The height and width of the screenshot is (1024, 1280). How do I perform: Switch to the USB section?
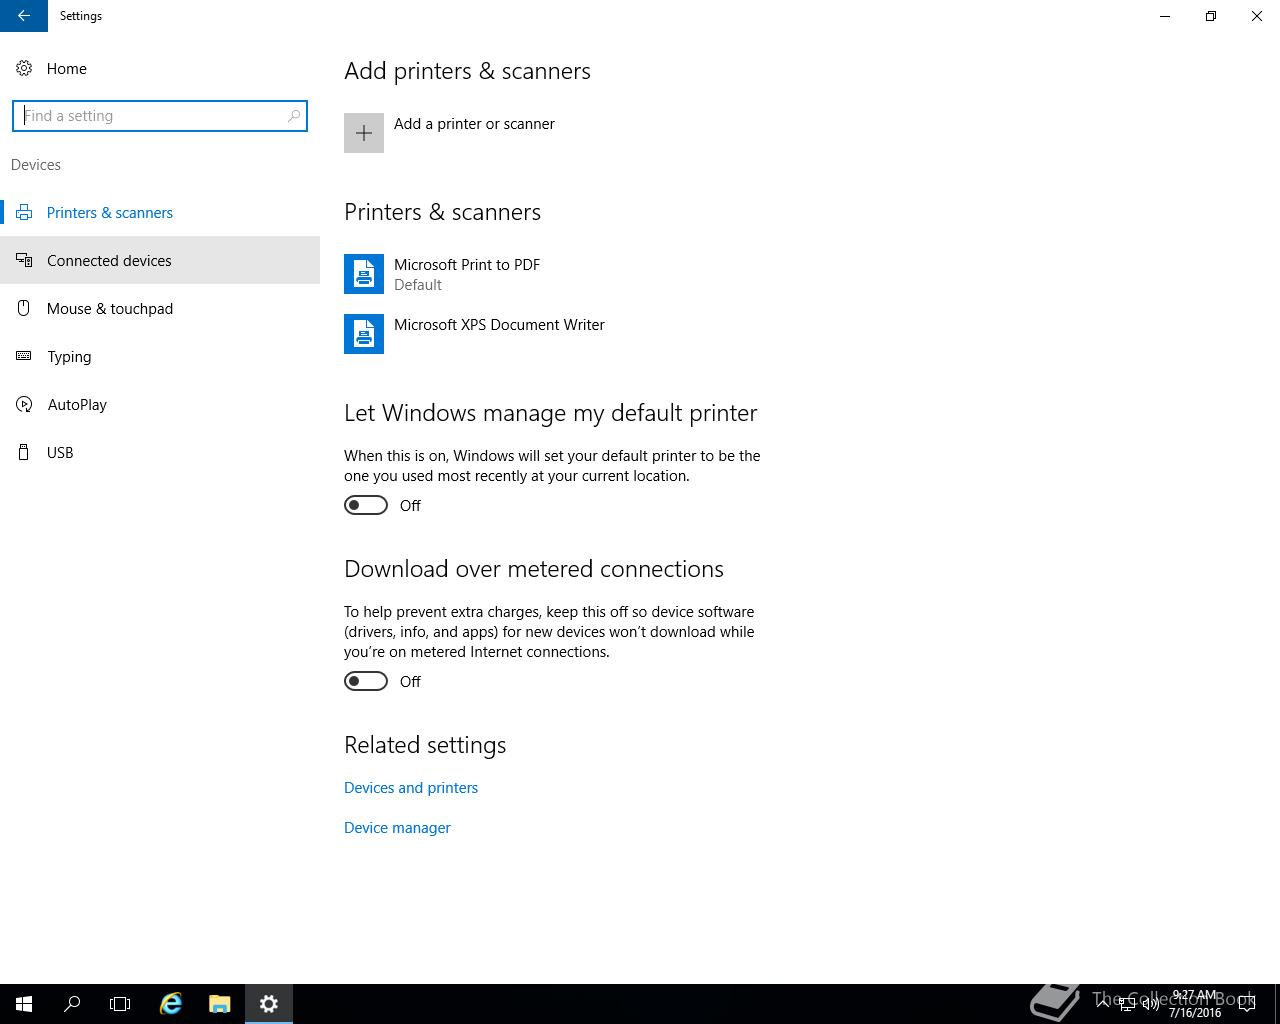160,453
